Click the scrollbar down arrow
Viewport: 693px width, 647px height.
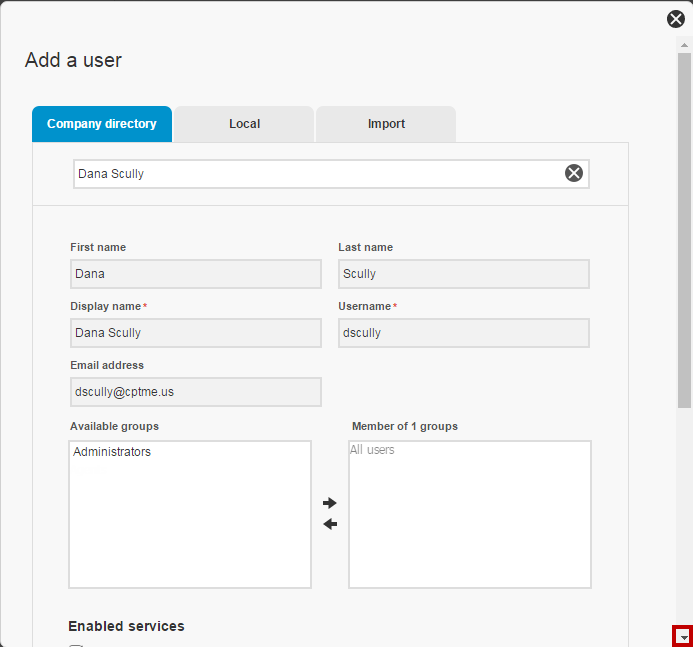point(684,637)
